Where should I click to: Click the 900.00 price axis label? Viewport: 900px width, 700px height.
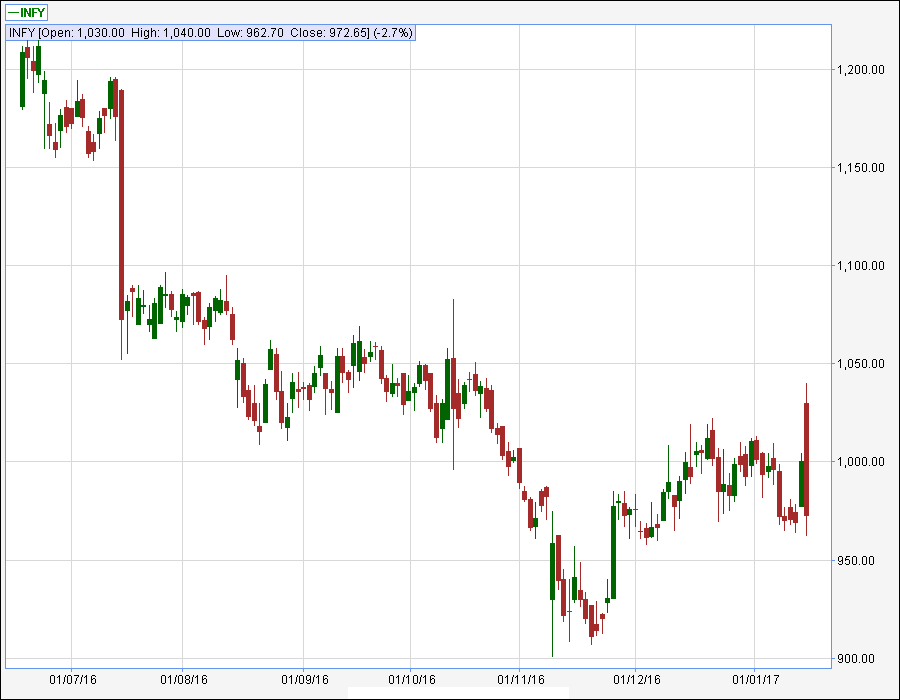862,658
